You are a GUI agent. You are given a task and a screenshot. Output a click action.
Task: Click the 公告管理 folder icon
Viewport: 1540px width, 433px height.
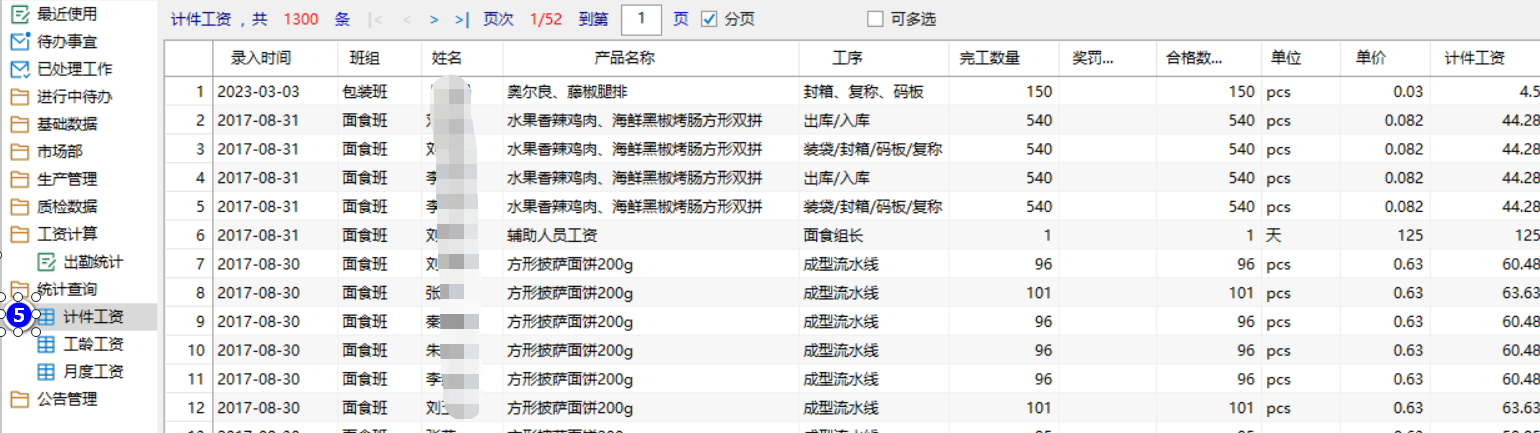(x=19, y=399)
